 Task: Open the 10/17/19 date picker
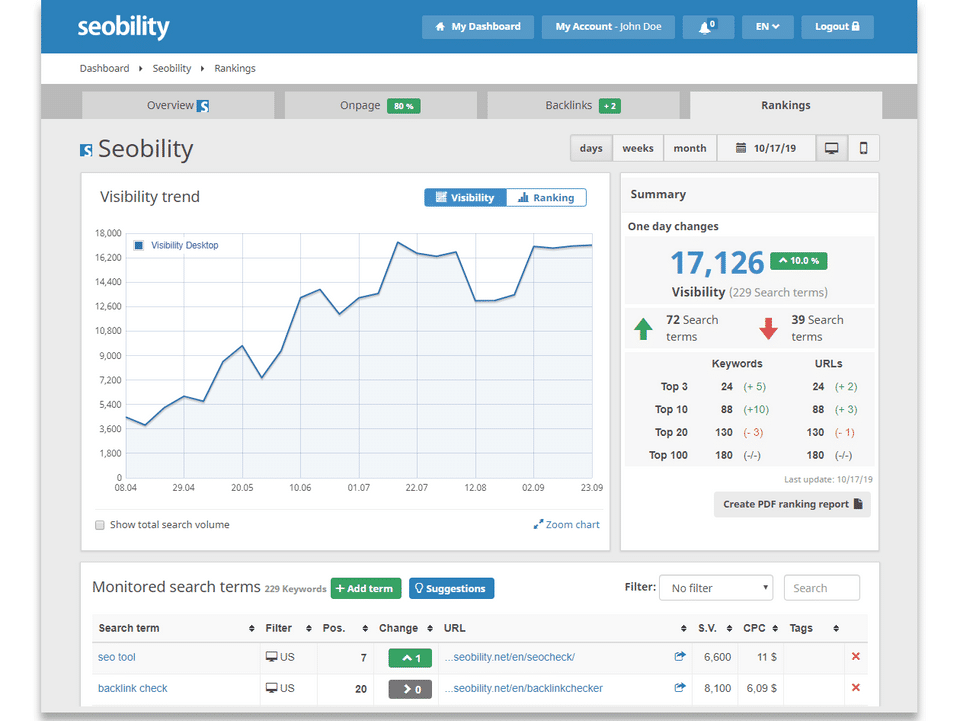(766, 148)
